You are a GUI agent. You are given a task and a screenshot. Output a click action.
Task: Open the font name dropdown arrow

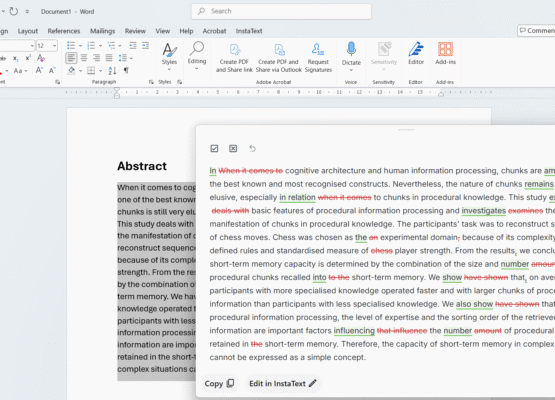click(x=32, y=46)
